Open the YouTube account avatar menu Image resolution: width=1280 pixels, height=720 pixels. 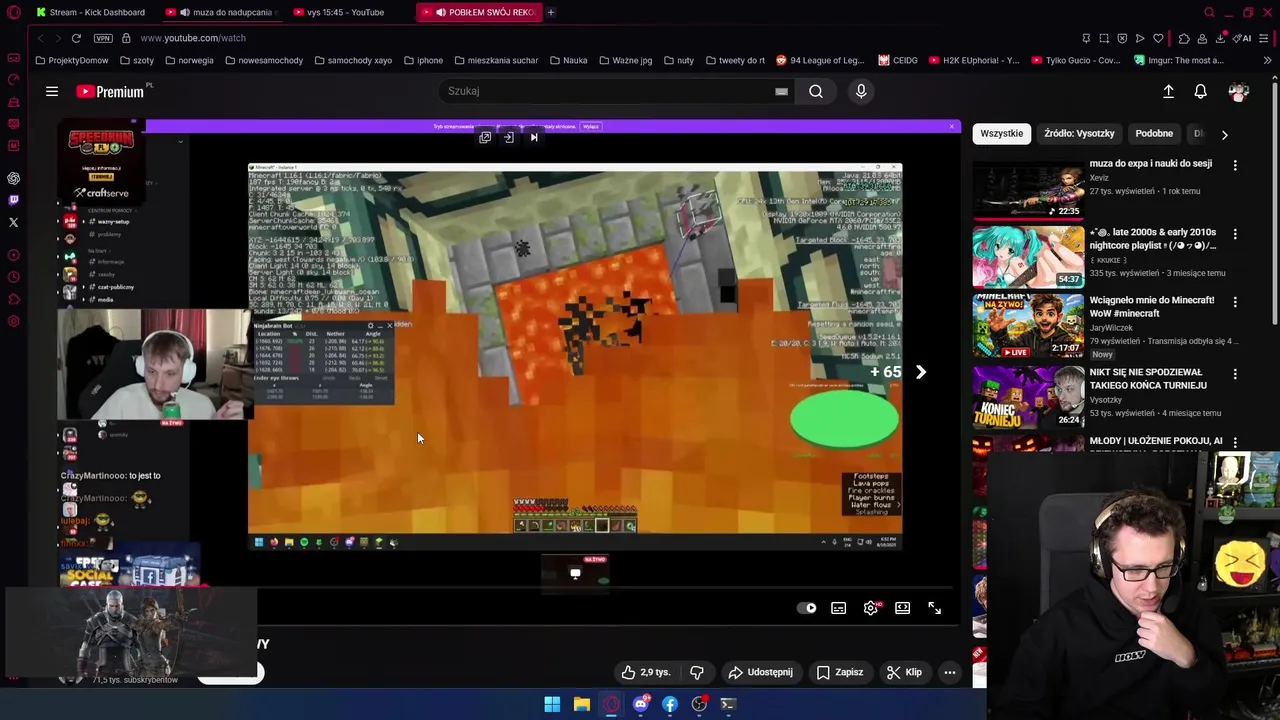[1239, 92]
